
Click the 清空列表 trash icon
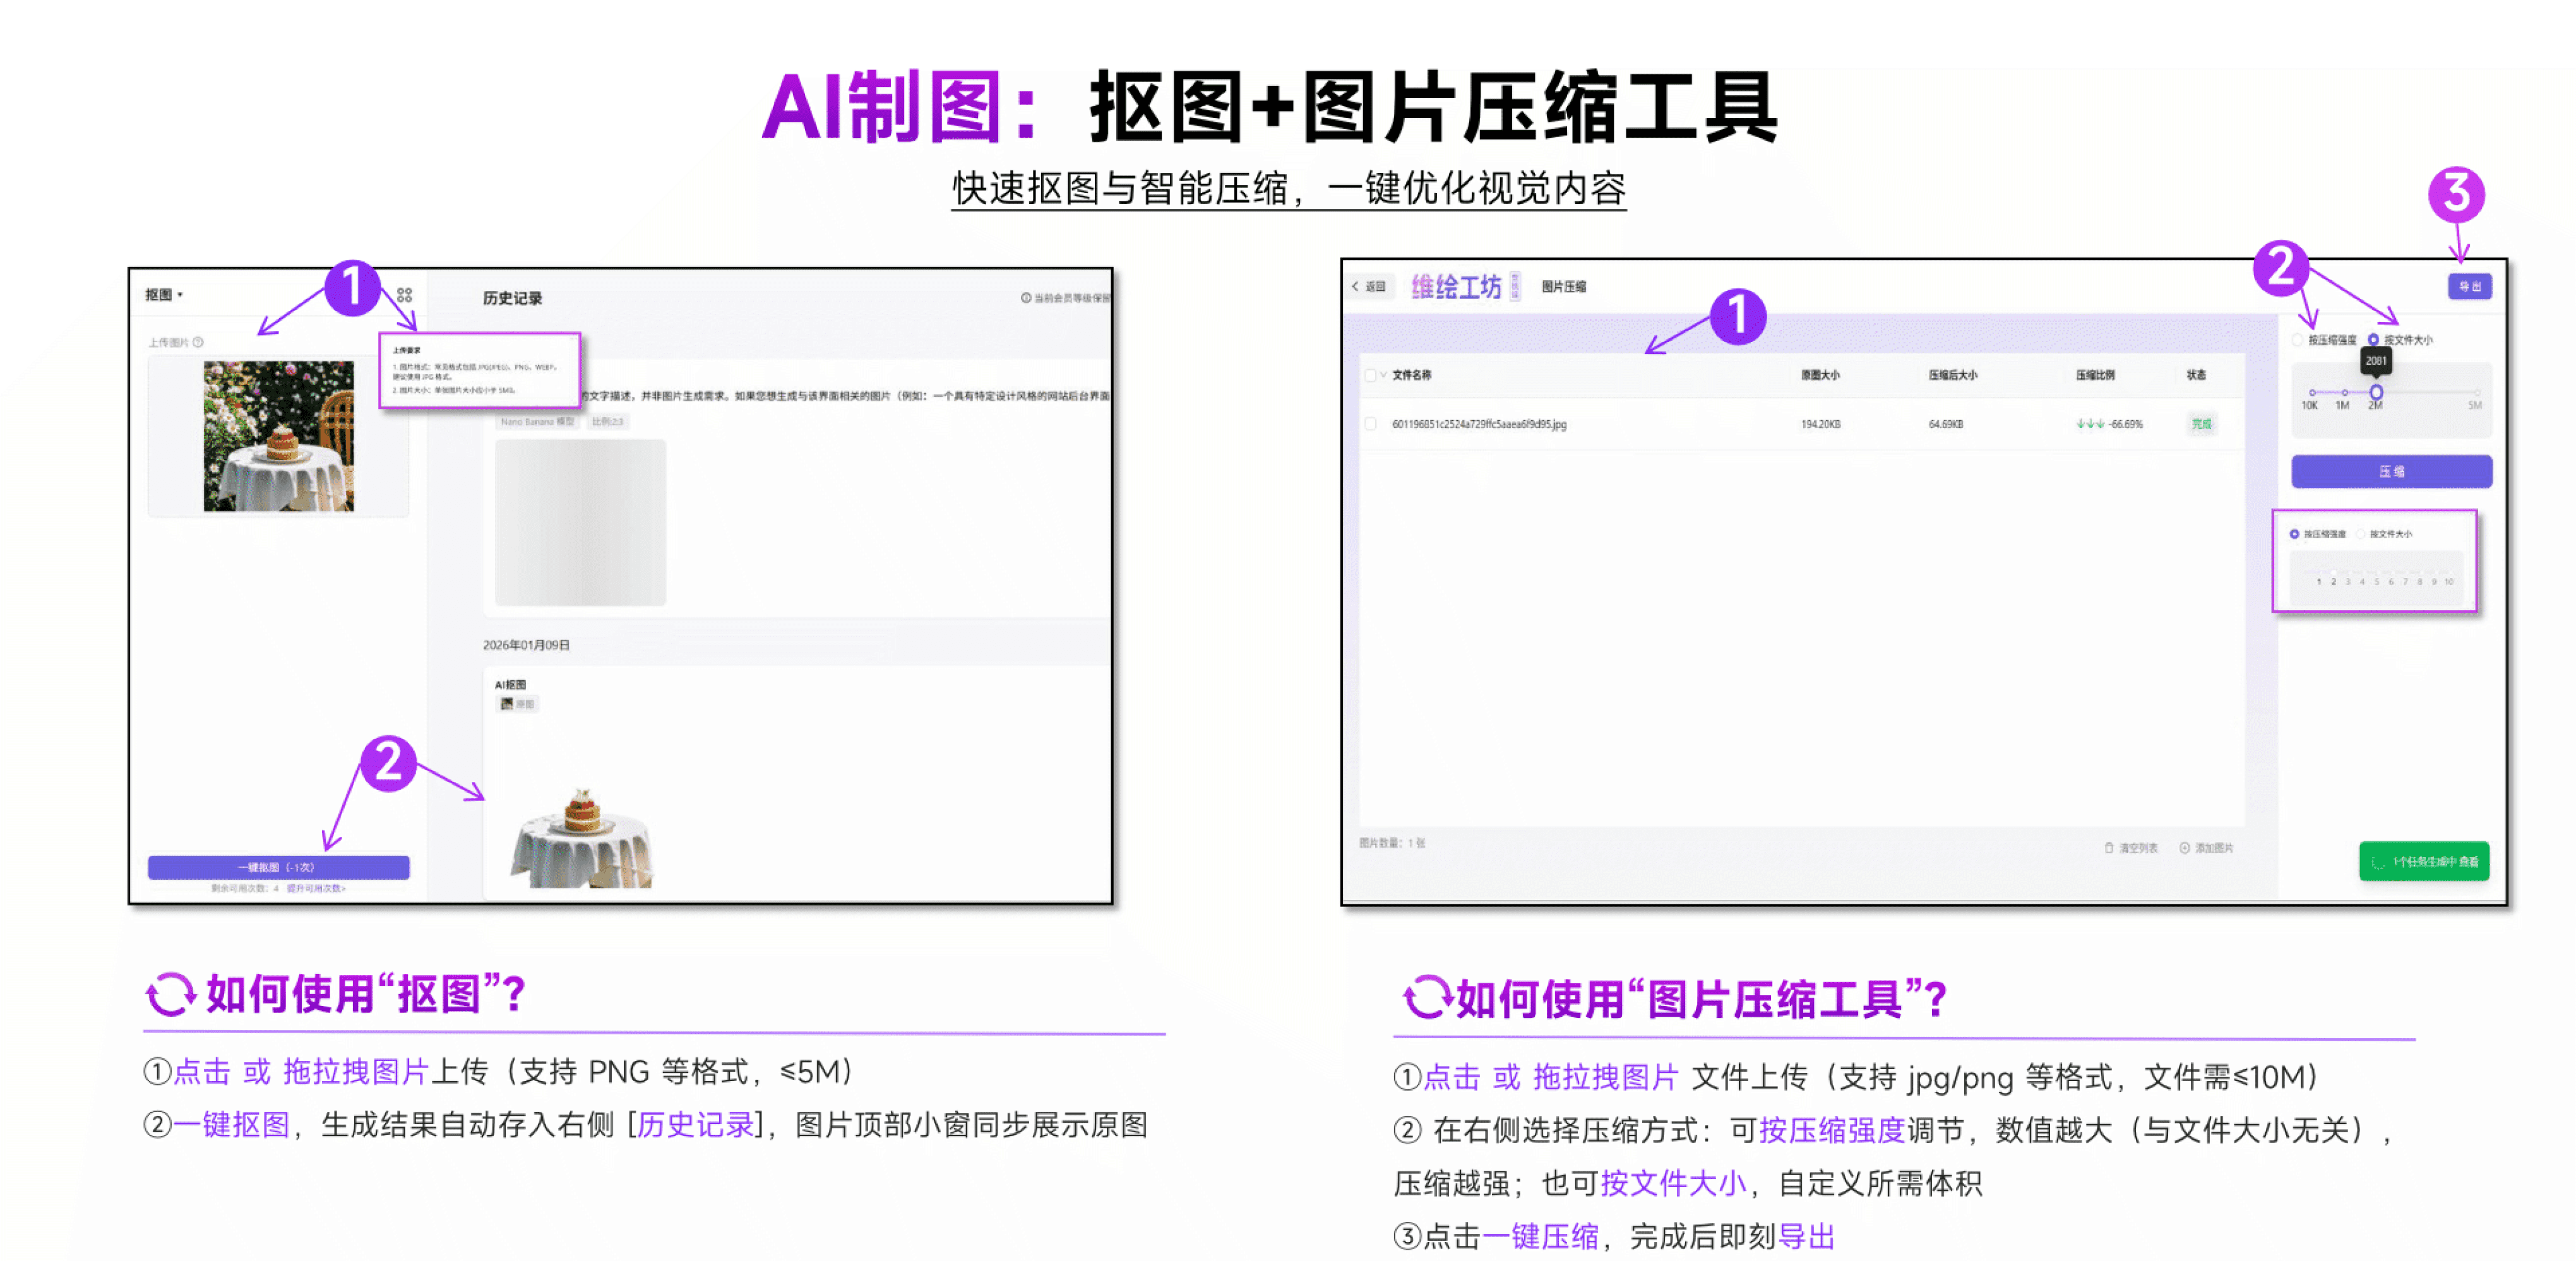(x=2109, y=848)
